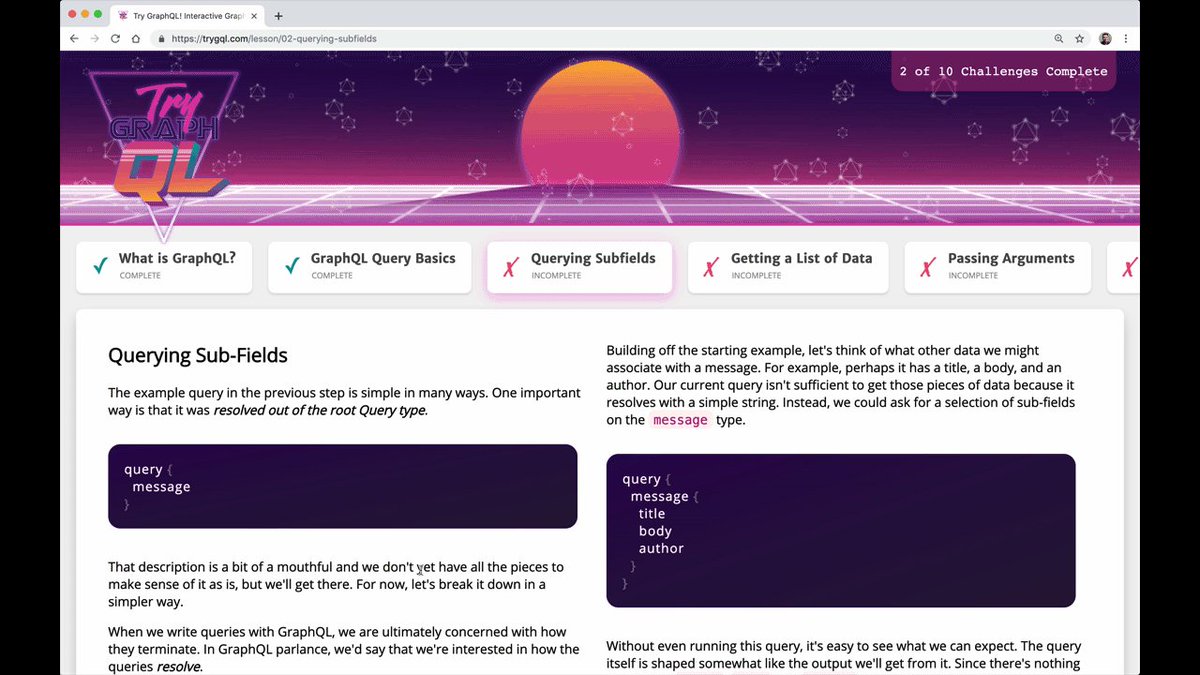
Task: Open the 'GraphQL Query Basics' lesson
Action: tap(370, 266)
